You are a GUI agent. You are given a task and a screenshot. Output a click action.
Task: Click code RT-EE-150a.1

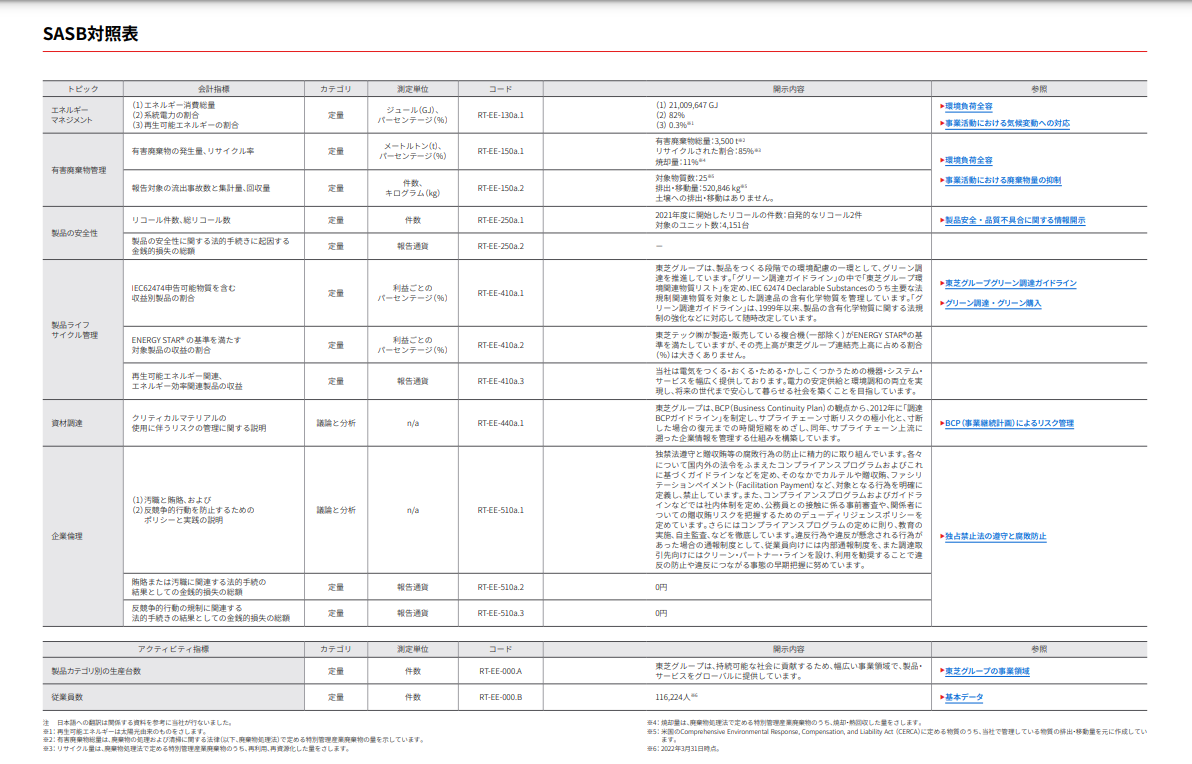coord(500,151)
